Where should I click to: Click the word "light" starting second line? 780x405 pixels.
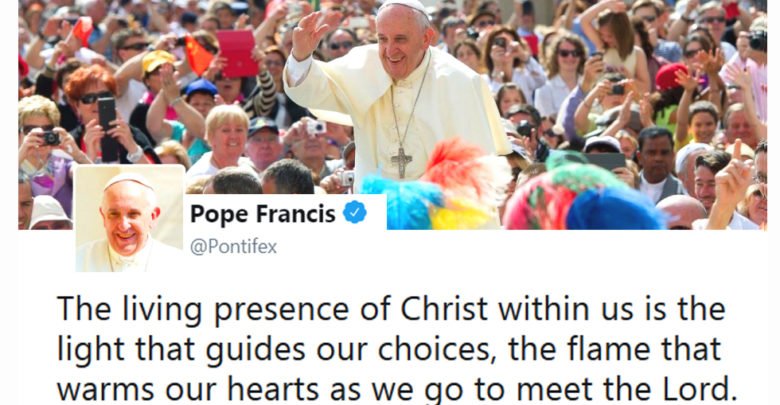click(91, 349)
